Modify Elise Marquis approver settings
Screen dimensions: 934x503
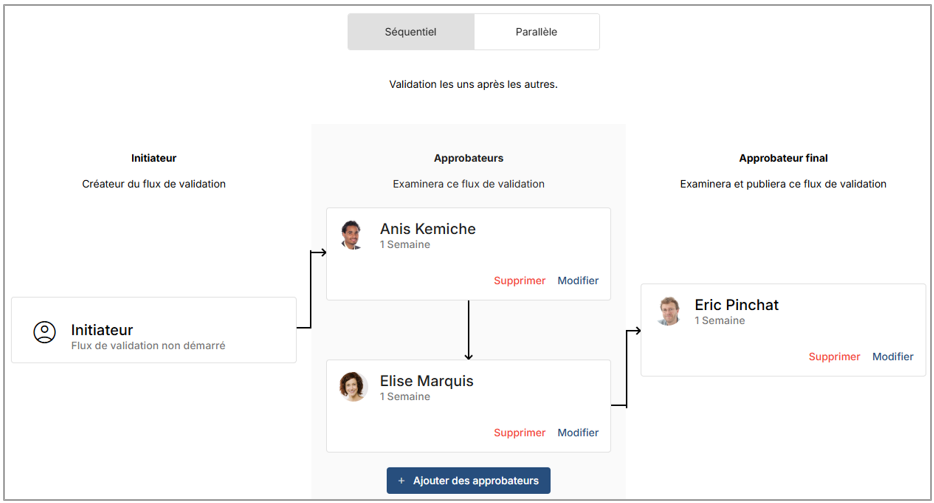[x=578, y=433]
